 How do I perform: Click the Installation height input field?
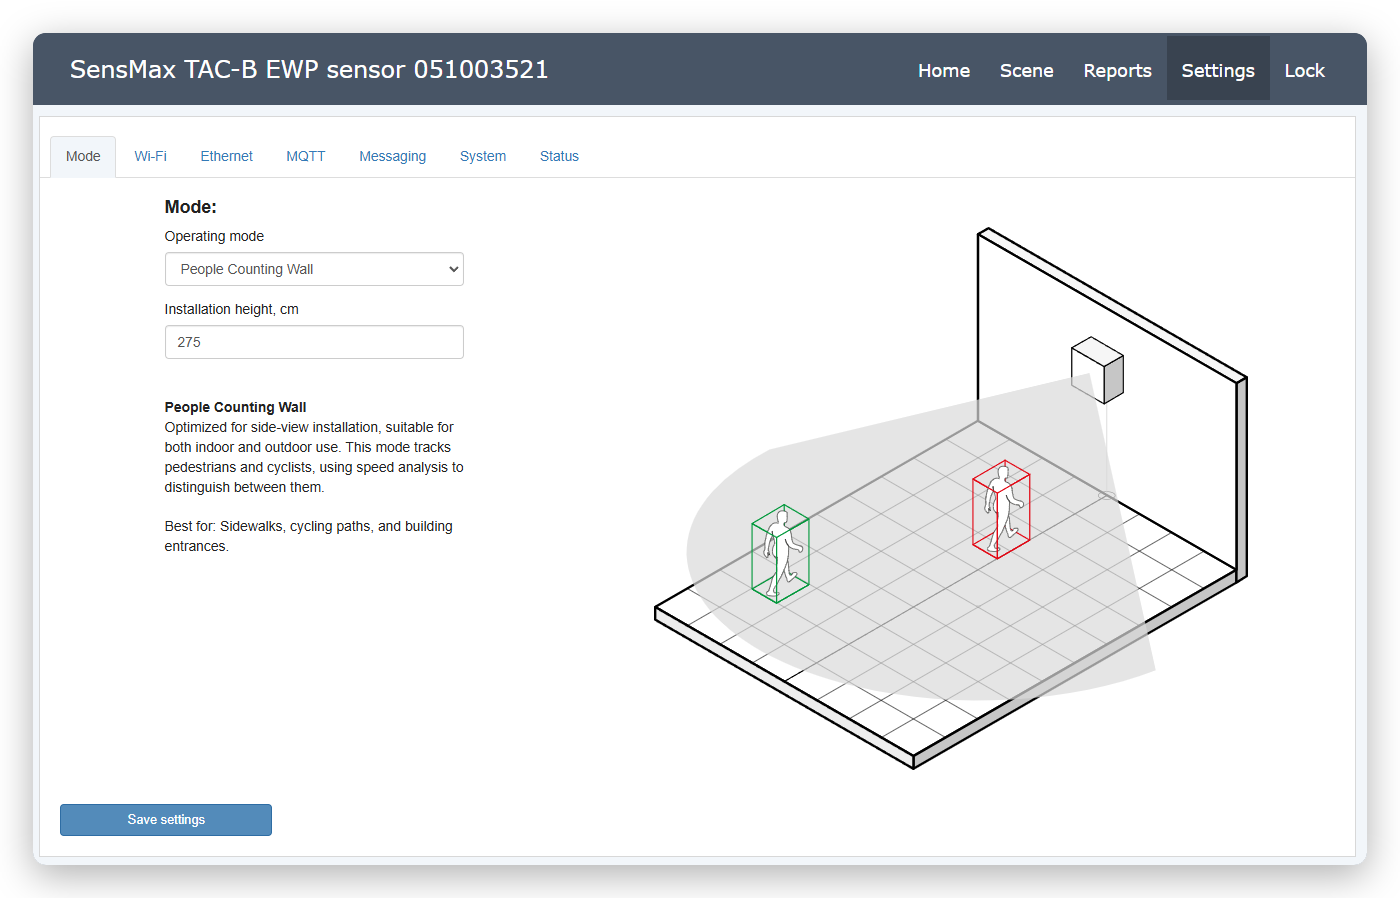(x=314, y=342)
